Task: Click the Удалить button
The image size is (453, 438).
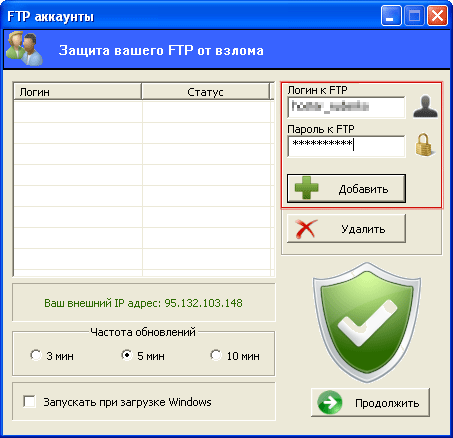Action: click(346, 229)
